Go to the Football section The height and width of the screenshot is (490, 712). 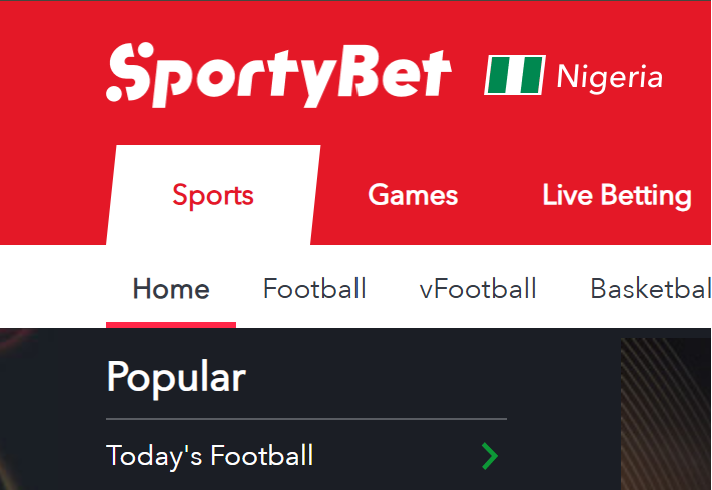(x=315, y=289)
